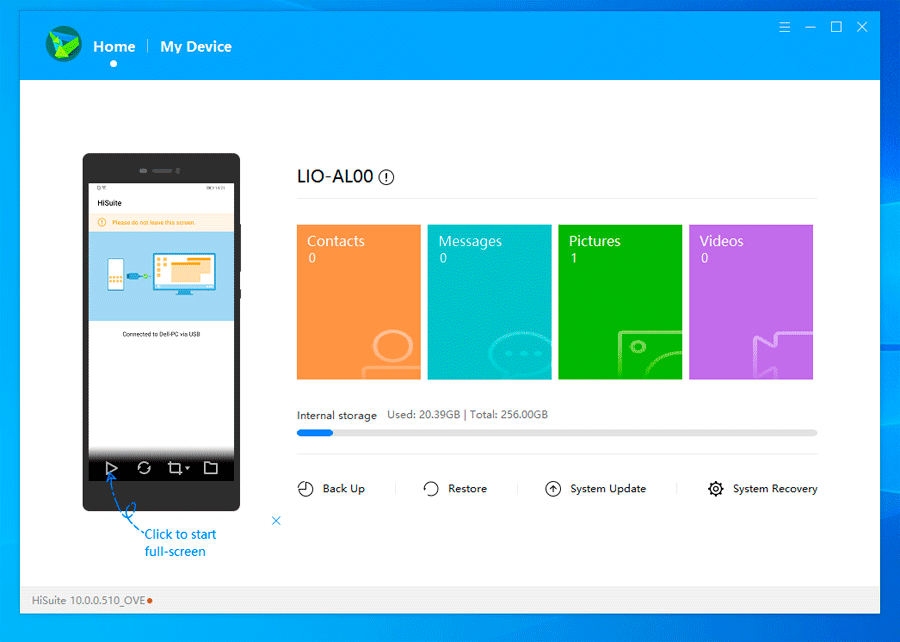The width and height of the screenshot is (900, 642).
Task: Click the System Recovery gear icon
Action: pyautogui.click(x=715, y=489)
